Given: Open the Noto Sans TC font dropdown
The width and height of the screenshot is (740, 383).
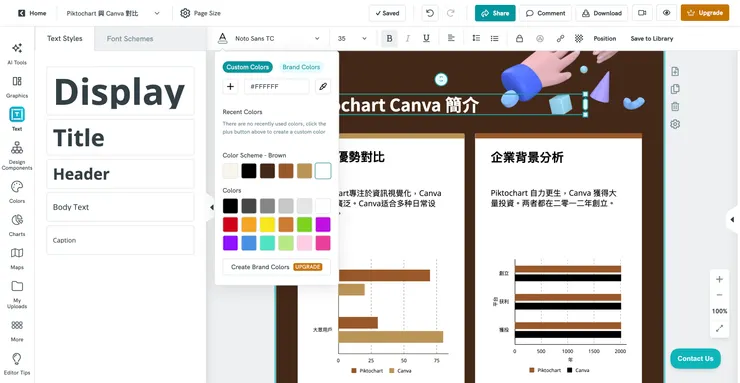Looking at the screenshot, I should click(x=277, y=39).
